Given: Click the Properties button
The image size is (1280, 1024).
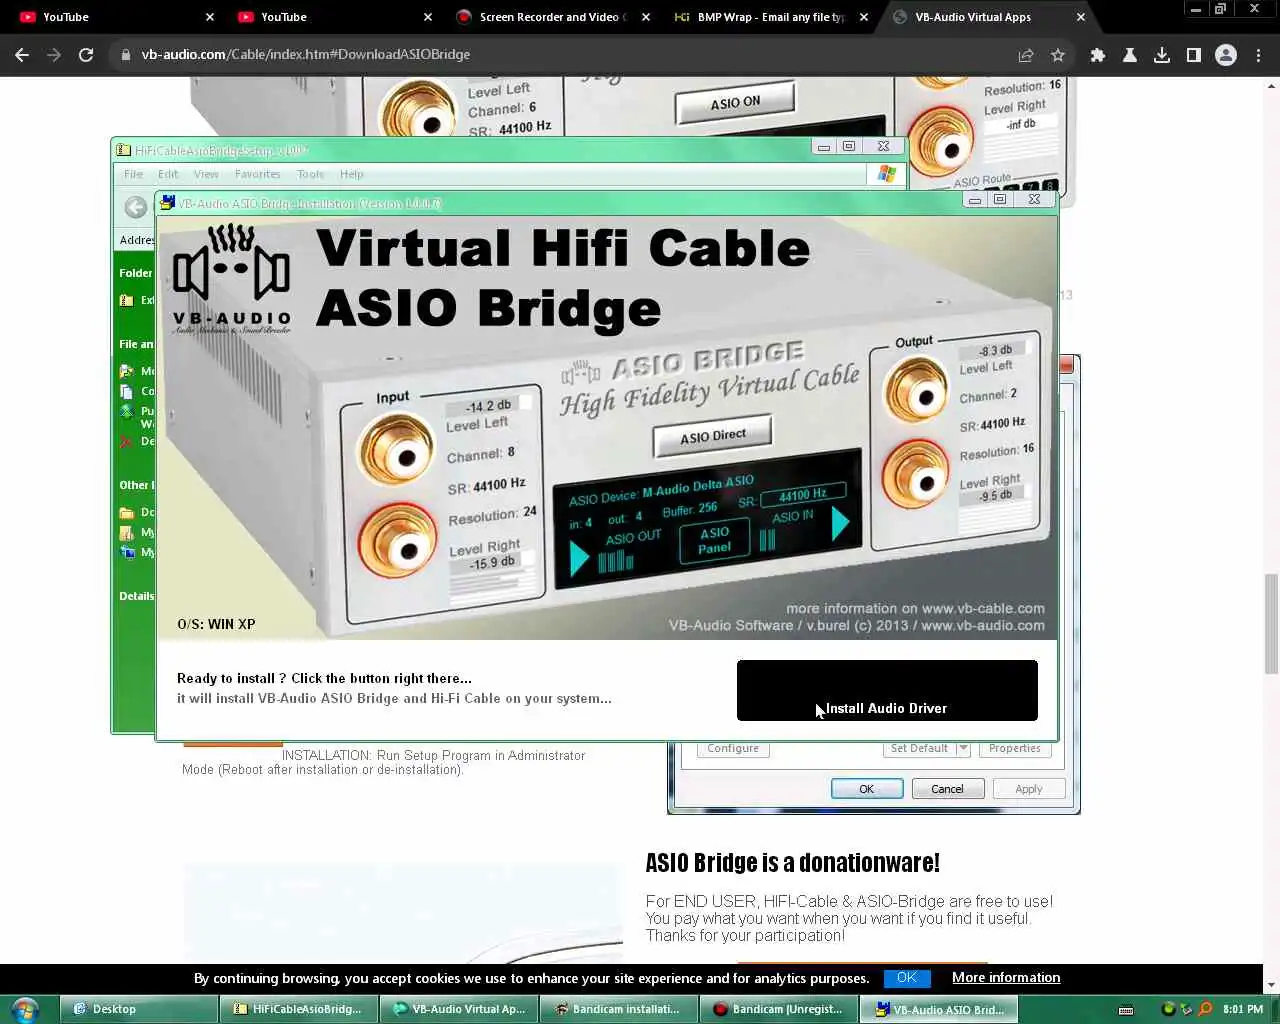Looking at the screenshot, I should click(x=1014, y=748).
